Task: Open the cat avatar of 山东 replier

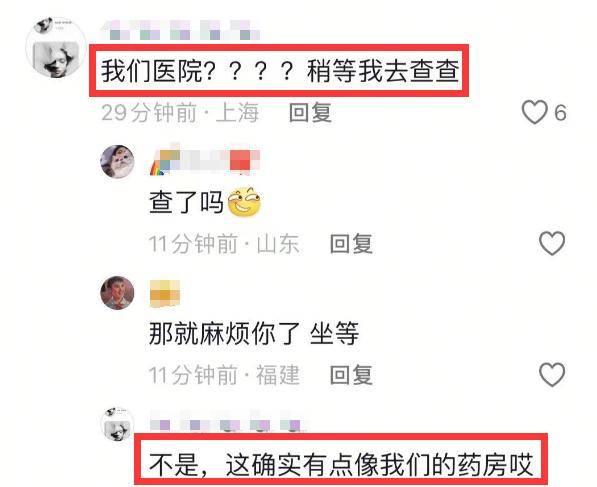Action: click(117, 161)
